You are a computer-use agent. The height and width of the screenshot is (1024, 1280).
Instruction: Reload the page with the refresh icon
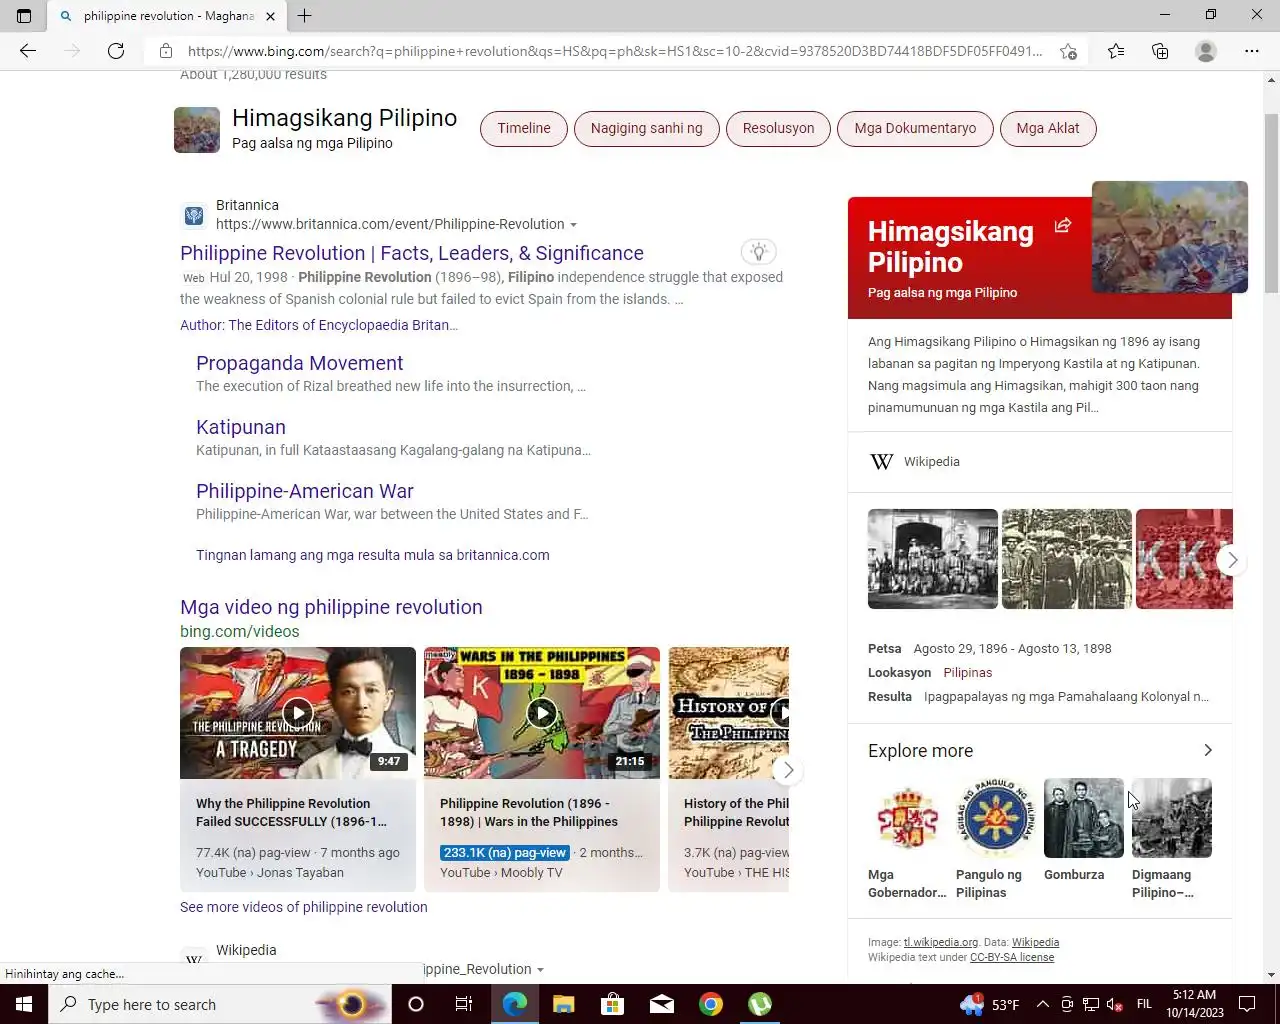[x=116, y=51]
